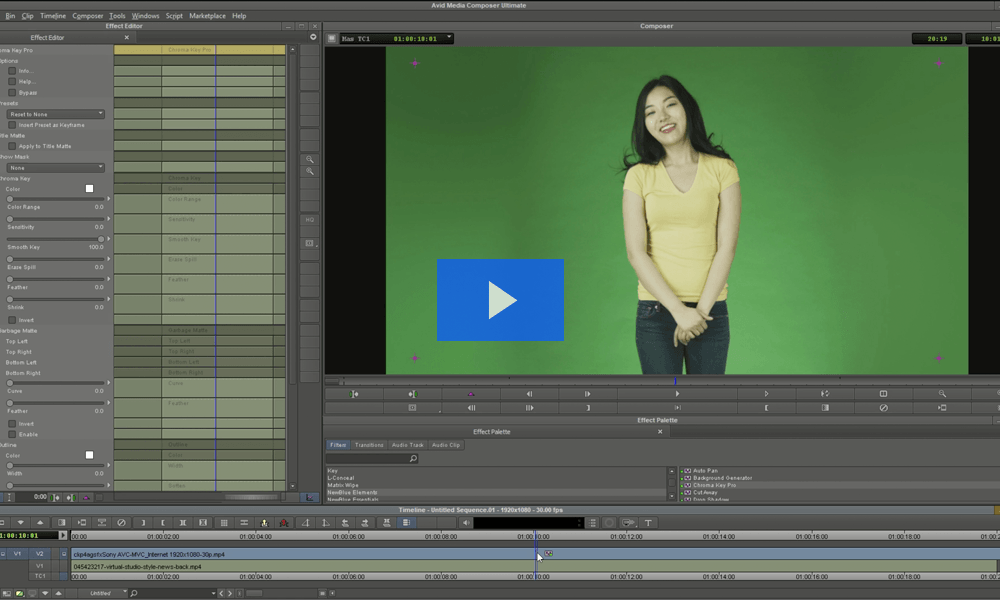This screenshot has height=600, width=1000.
Task: Click the search magnifier in Effect Palette
Action: click(x=413, y=458)
